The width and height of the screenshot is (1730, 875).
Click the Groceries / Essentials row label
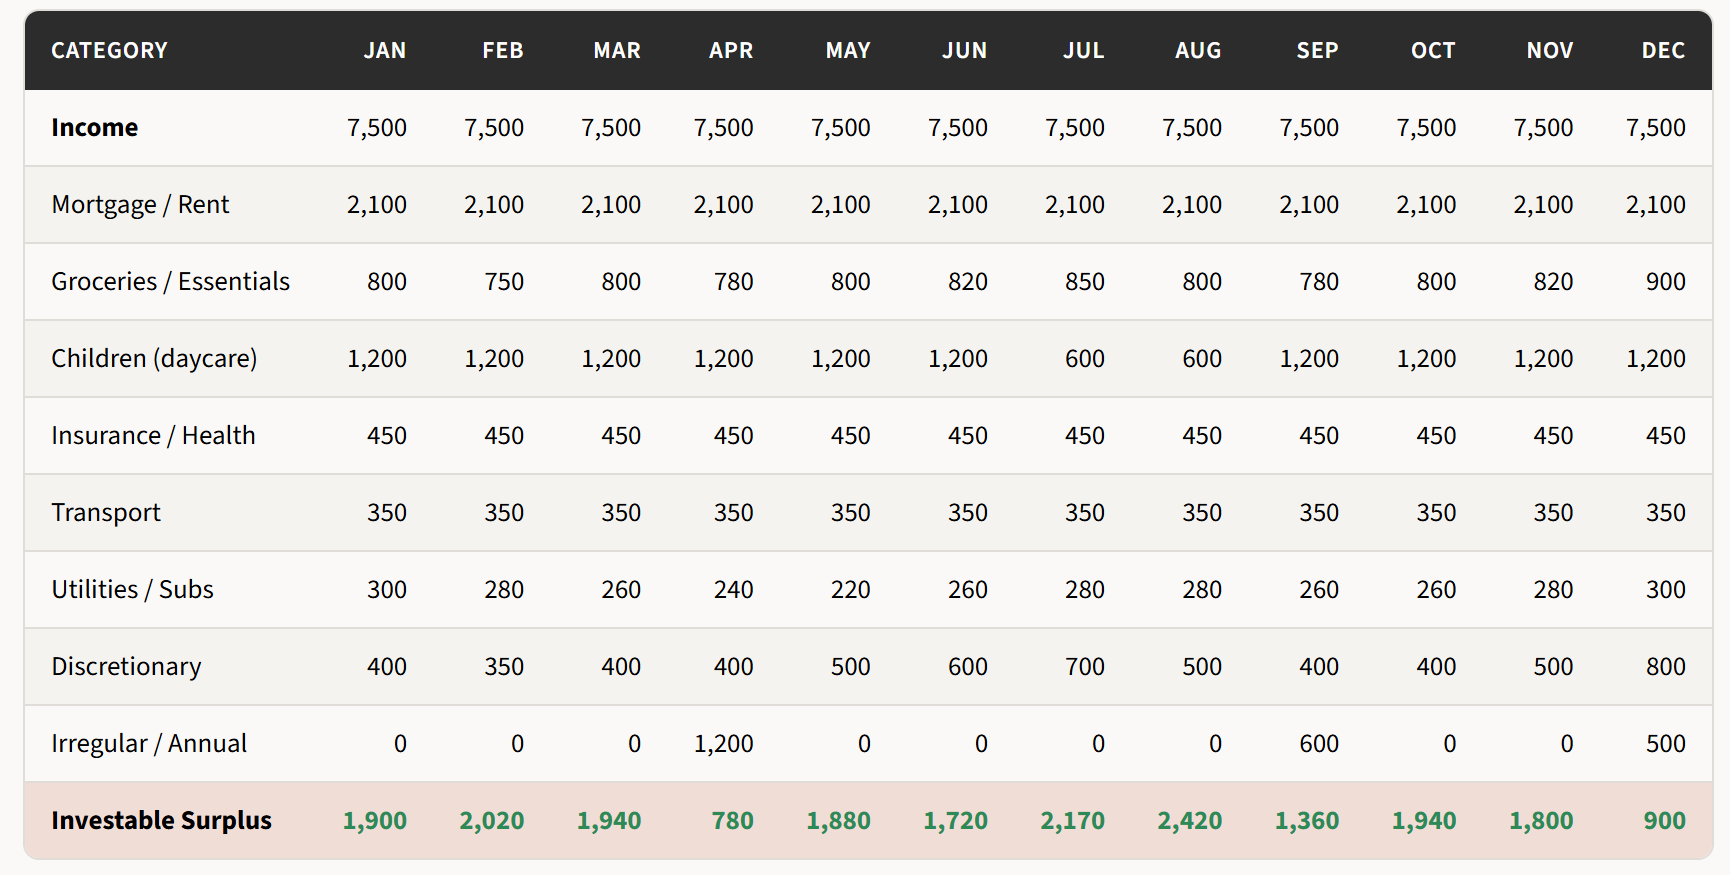tap(171, 281)
